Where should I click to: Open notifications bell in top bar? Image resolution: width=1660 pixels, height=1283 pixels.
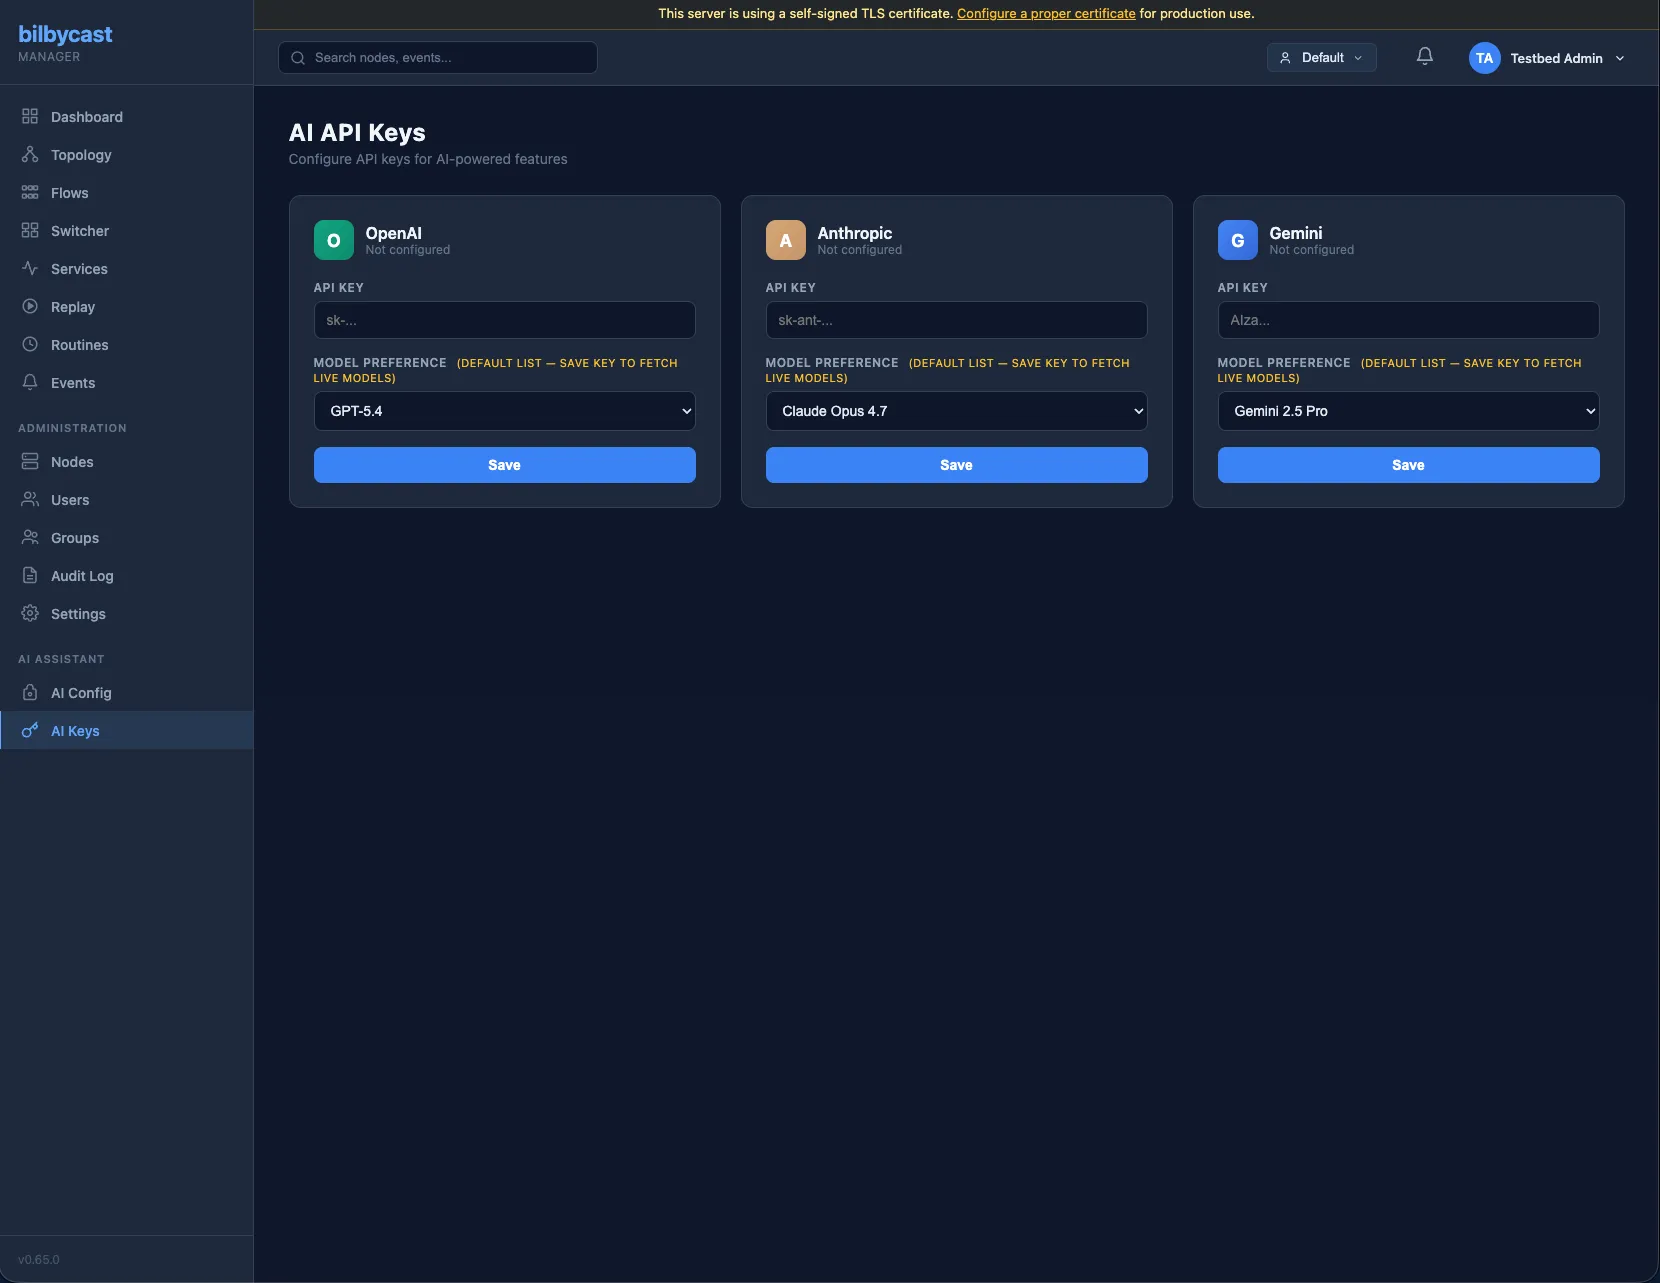(1425, 57)
